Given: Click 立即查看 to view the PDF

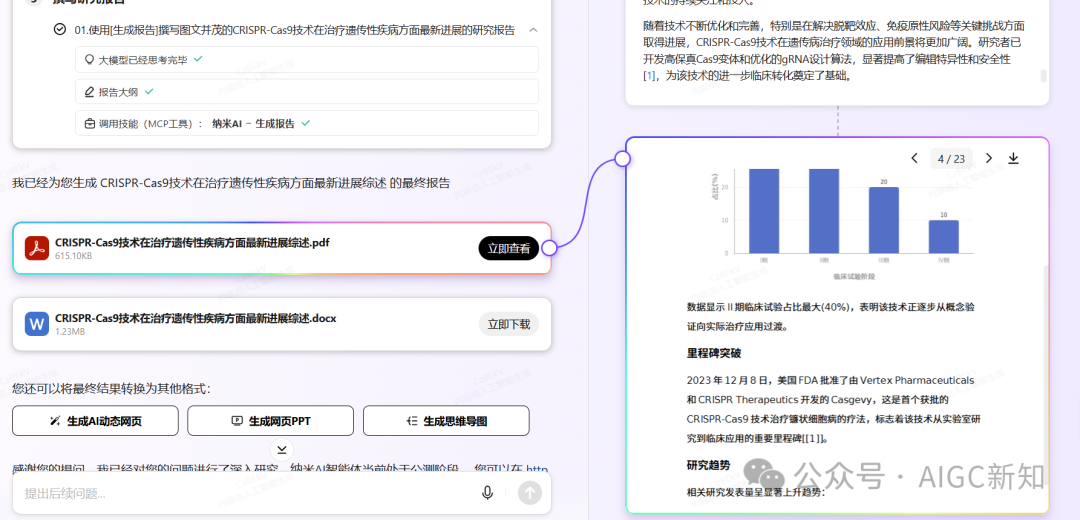Looking at the screenshot, I should click(509, 249).
